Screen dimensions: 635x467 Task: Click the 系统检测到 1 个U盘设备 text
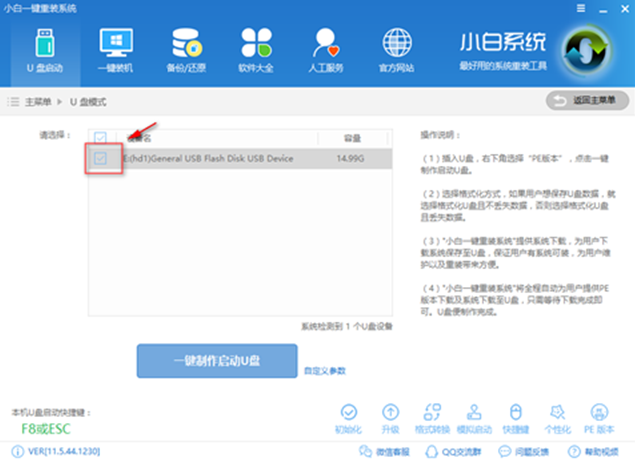pyautogui.click(x=347, y=326)
